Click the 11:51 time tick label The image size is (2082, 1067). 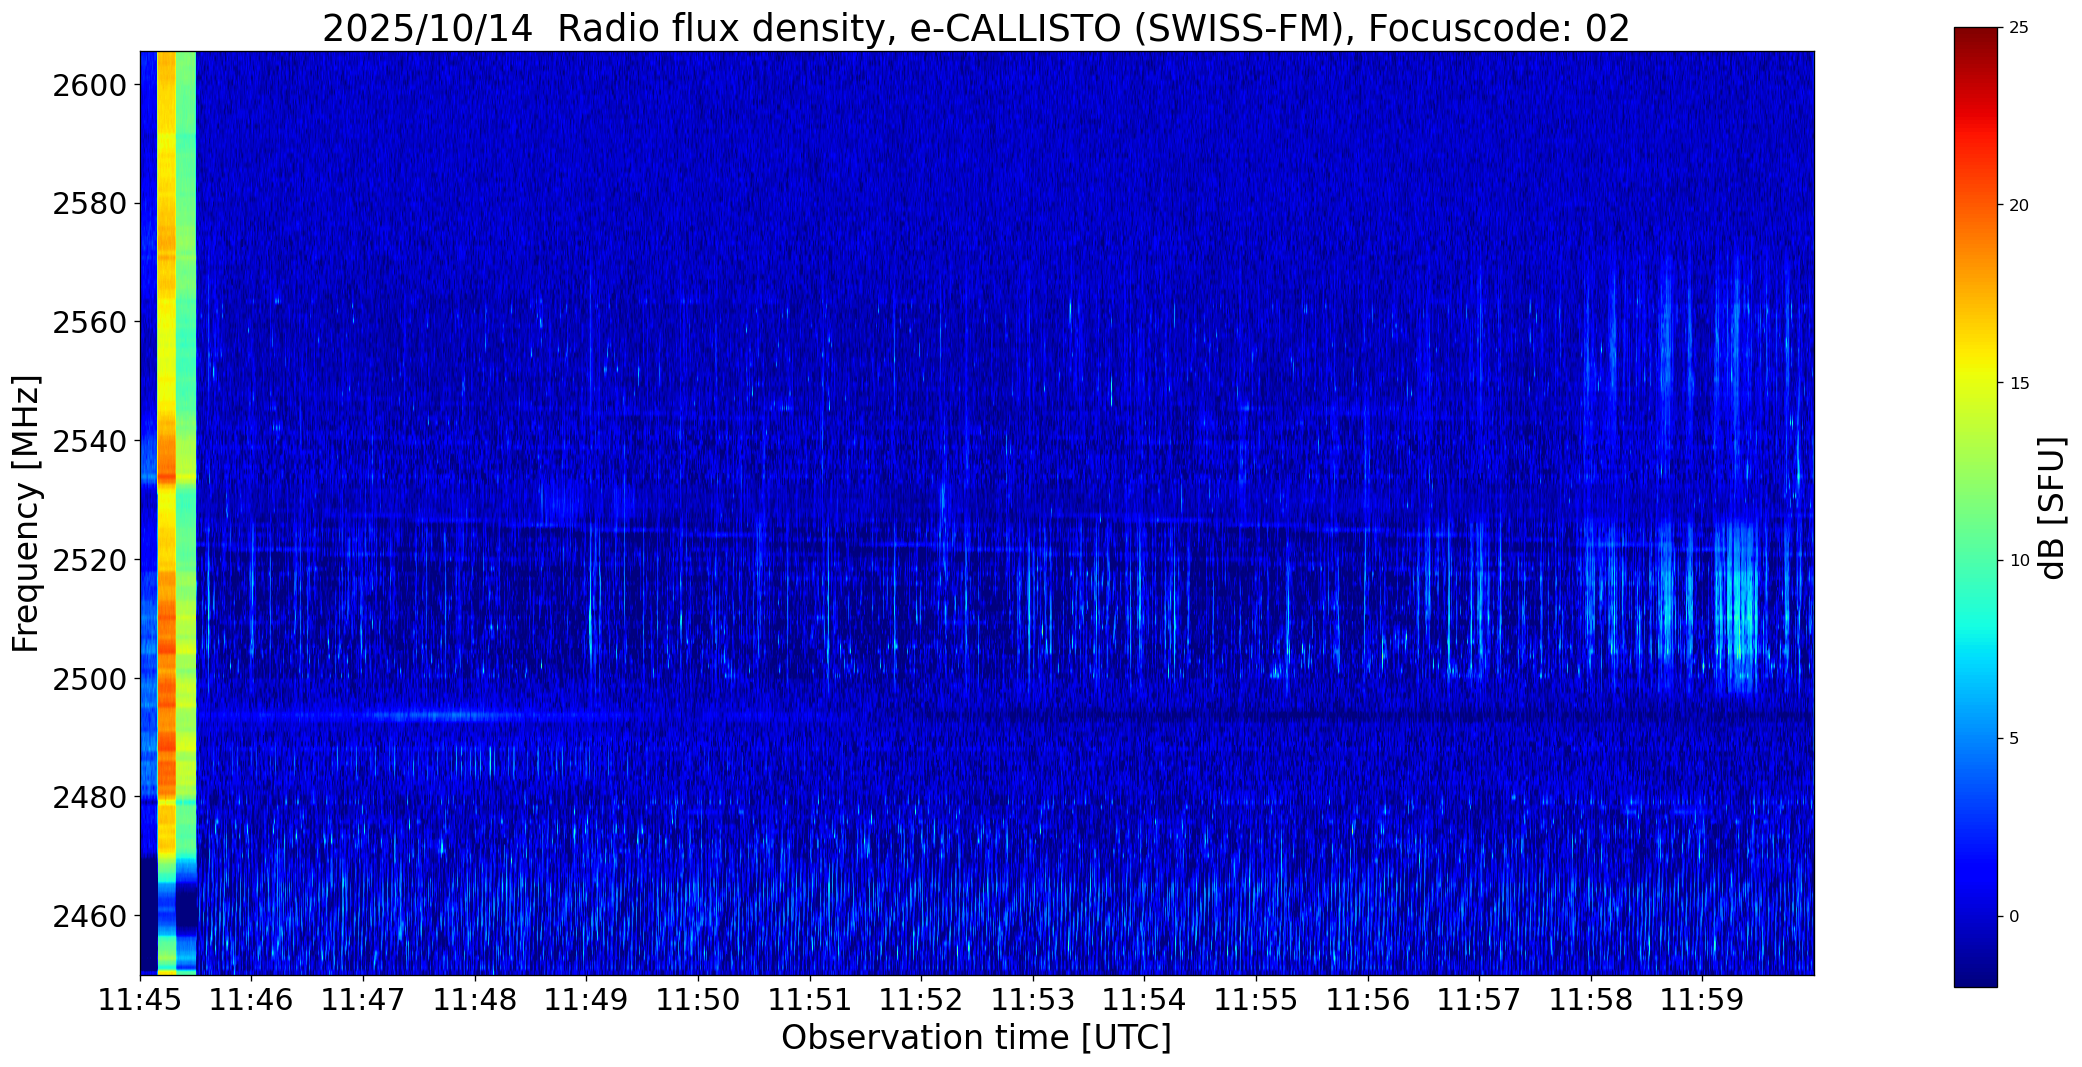pyautogui.click(x=810, y=1000)
